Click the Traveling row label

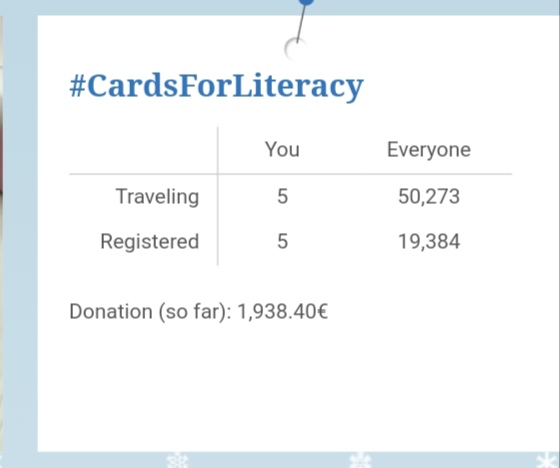tap(158, 197)
